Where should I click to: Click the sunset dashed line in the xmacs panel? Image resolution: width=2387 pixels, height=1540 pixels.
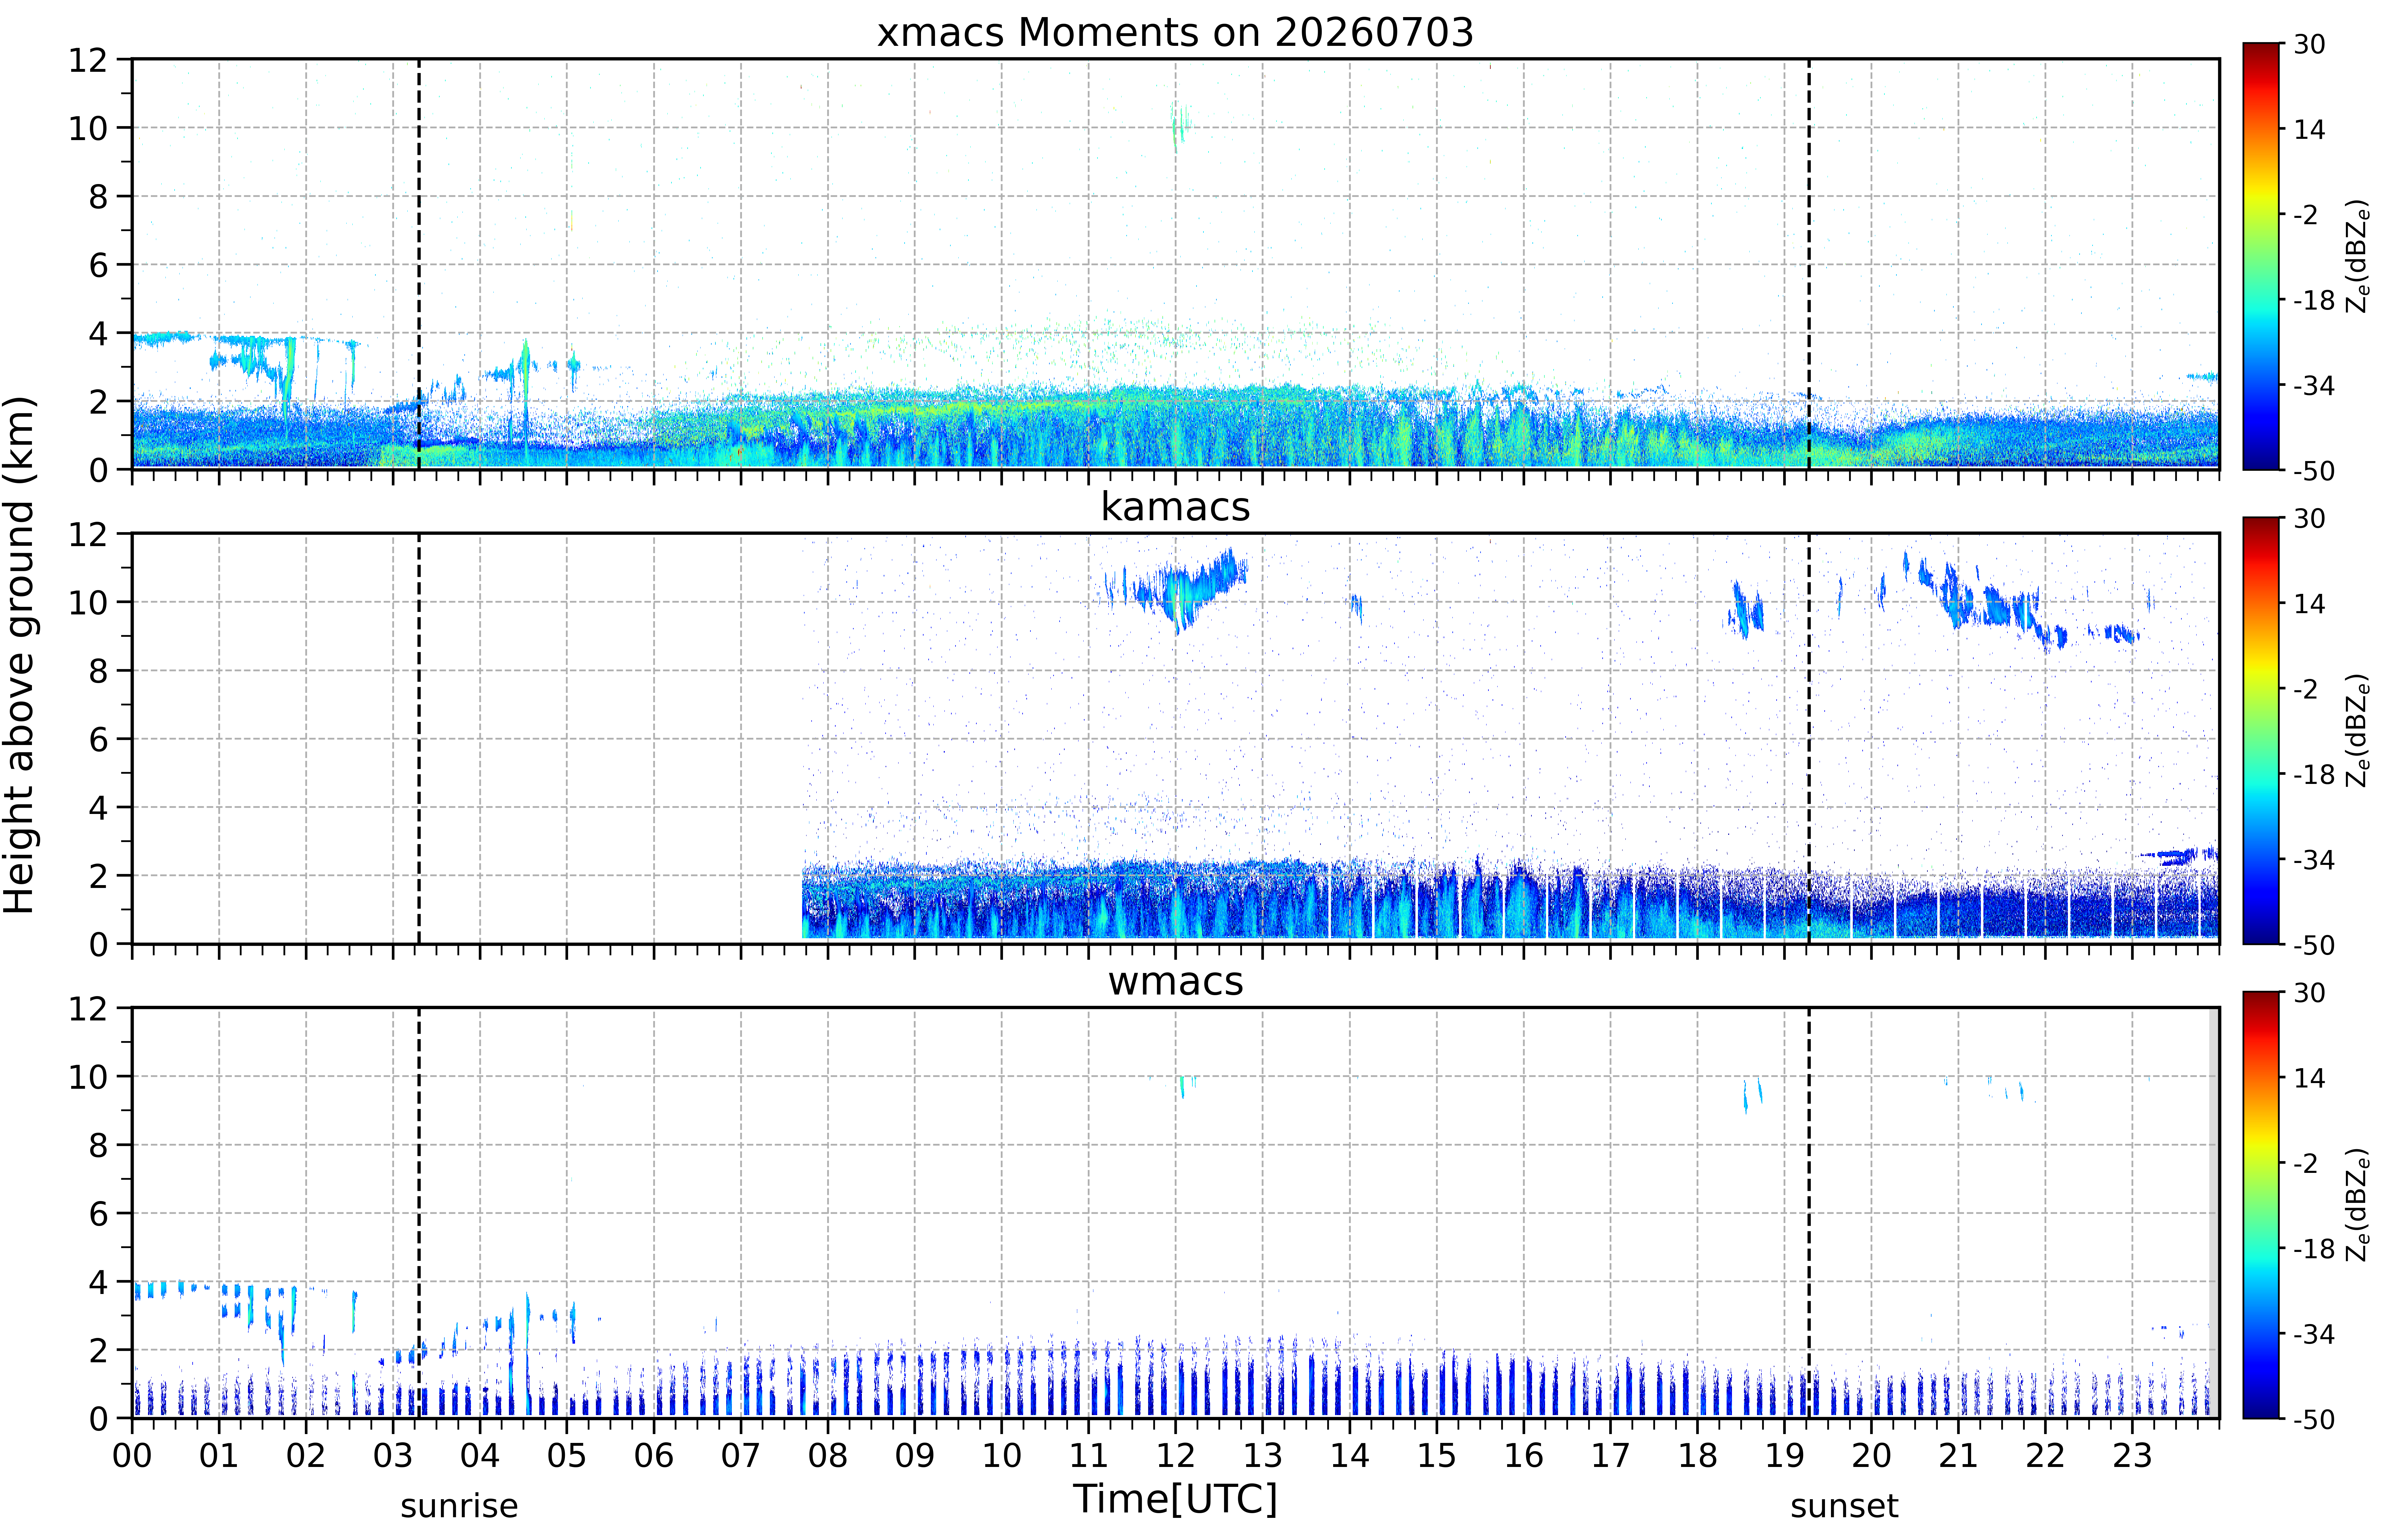[x=1809, y=264]
